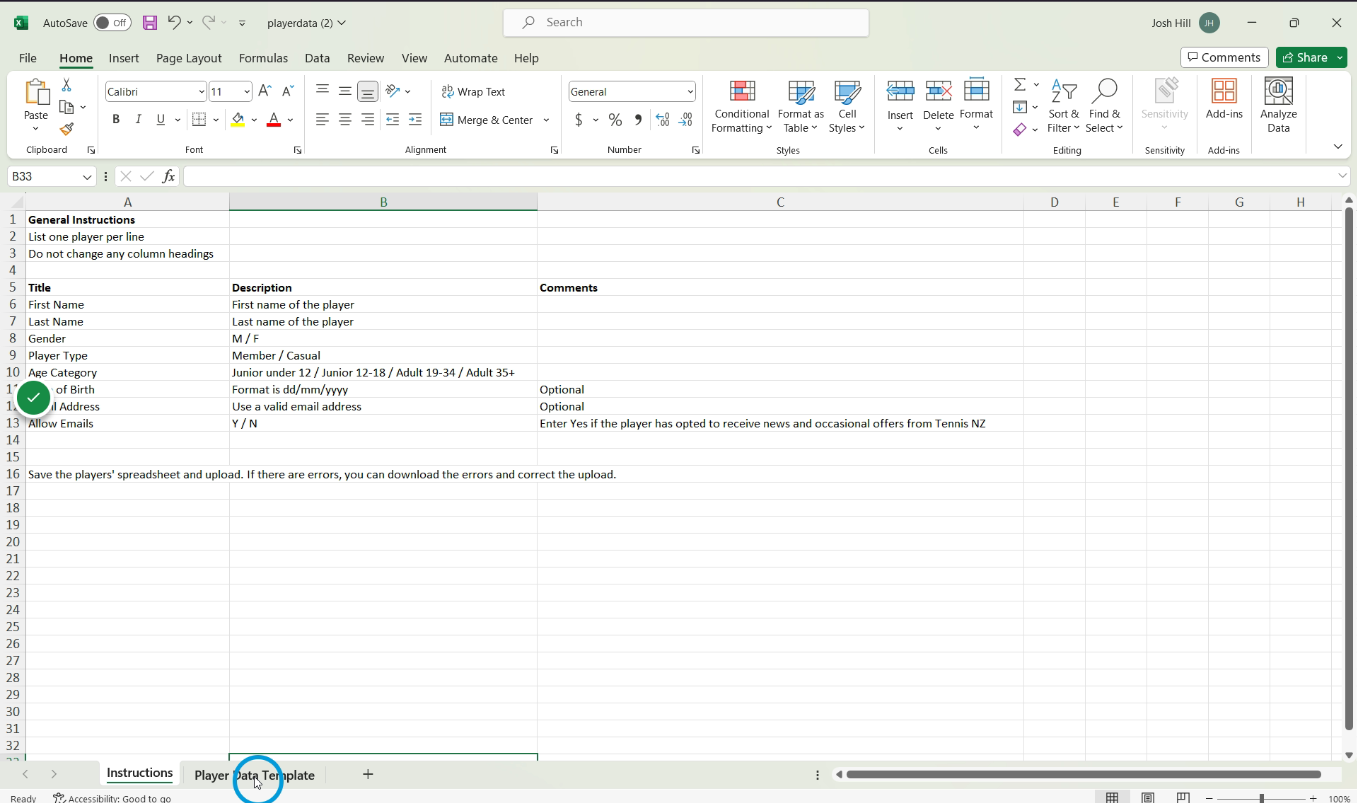Toggle Bold formatting
The height and width of the screenshot is (803, 1357).
pyautogui.click(x=116, y=120)
